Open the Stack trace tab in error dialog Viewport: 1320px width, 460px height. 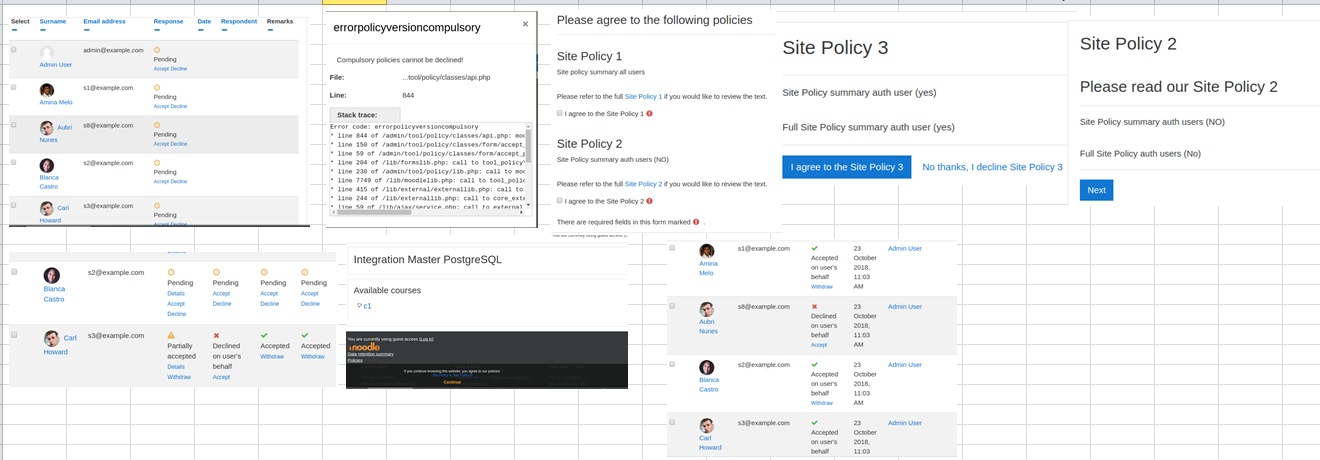pos(365,115)
